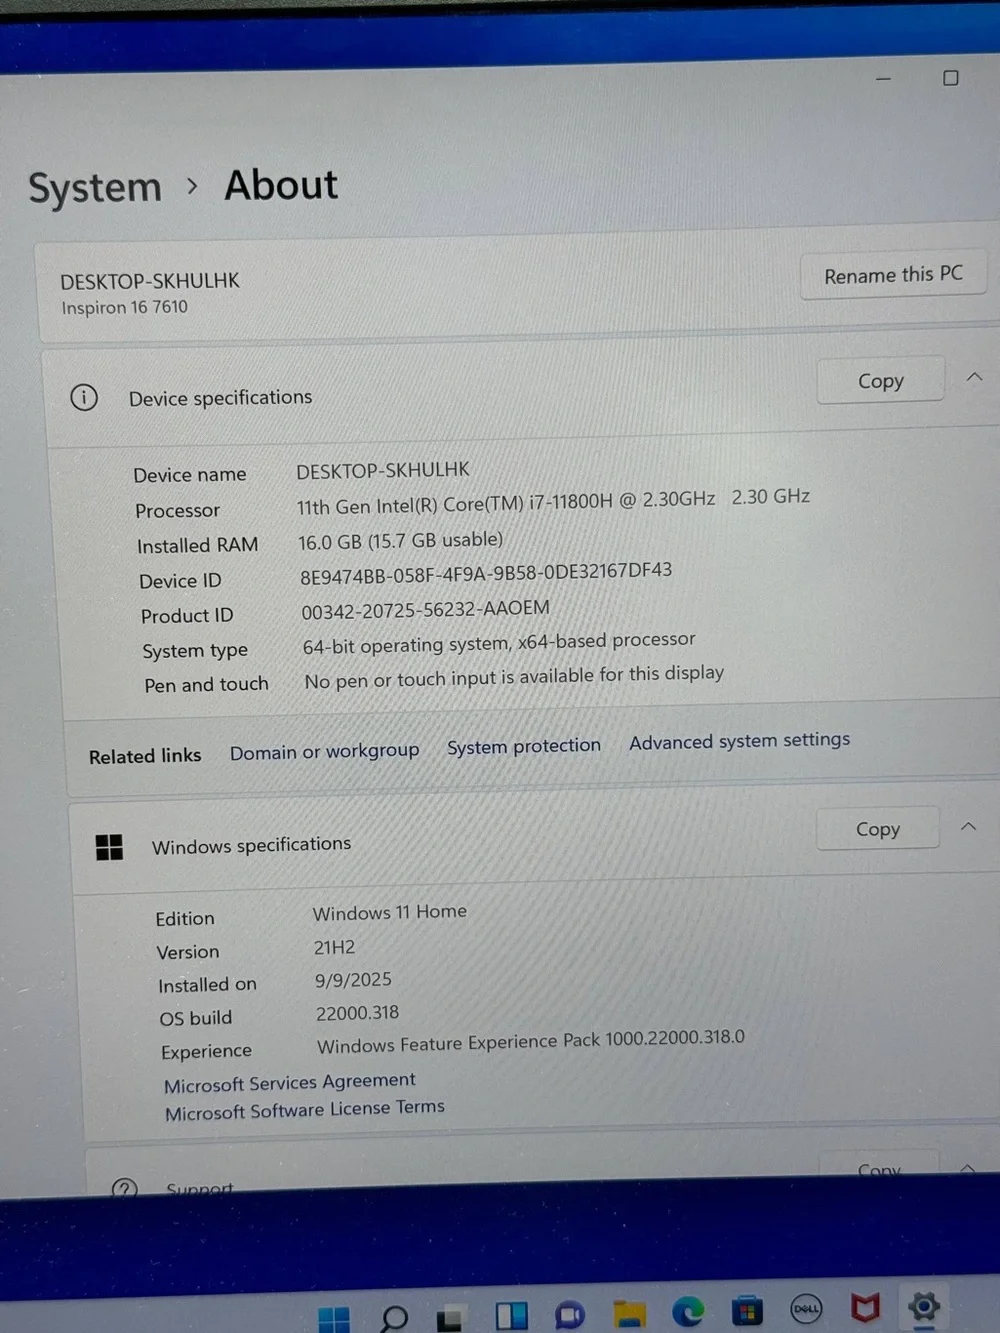
Task: Open Advanced system settings link
Action: click(740, 741)
